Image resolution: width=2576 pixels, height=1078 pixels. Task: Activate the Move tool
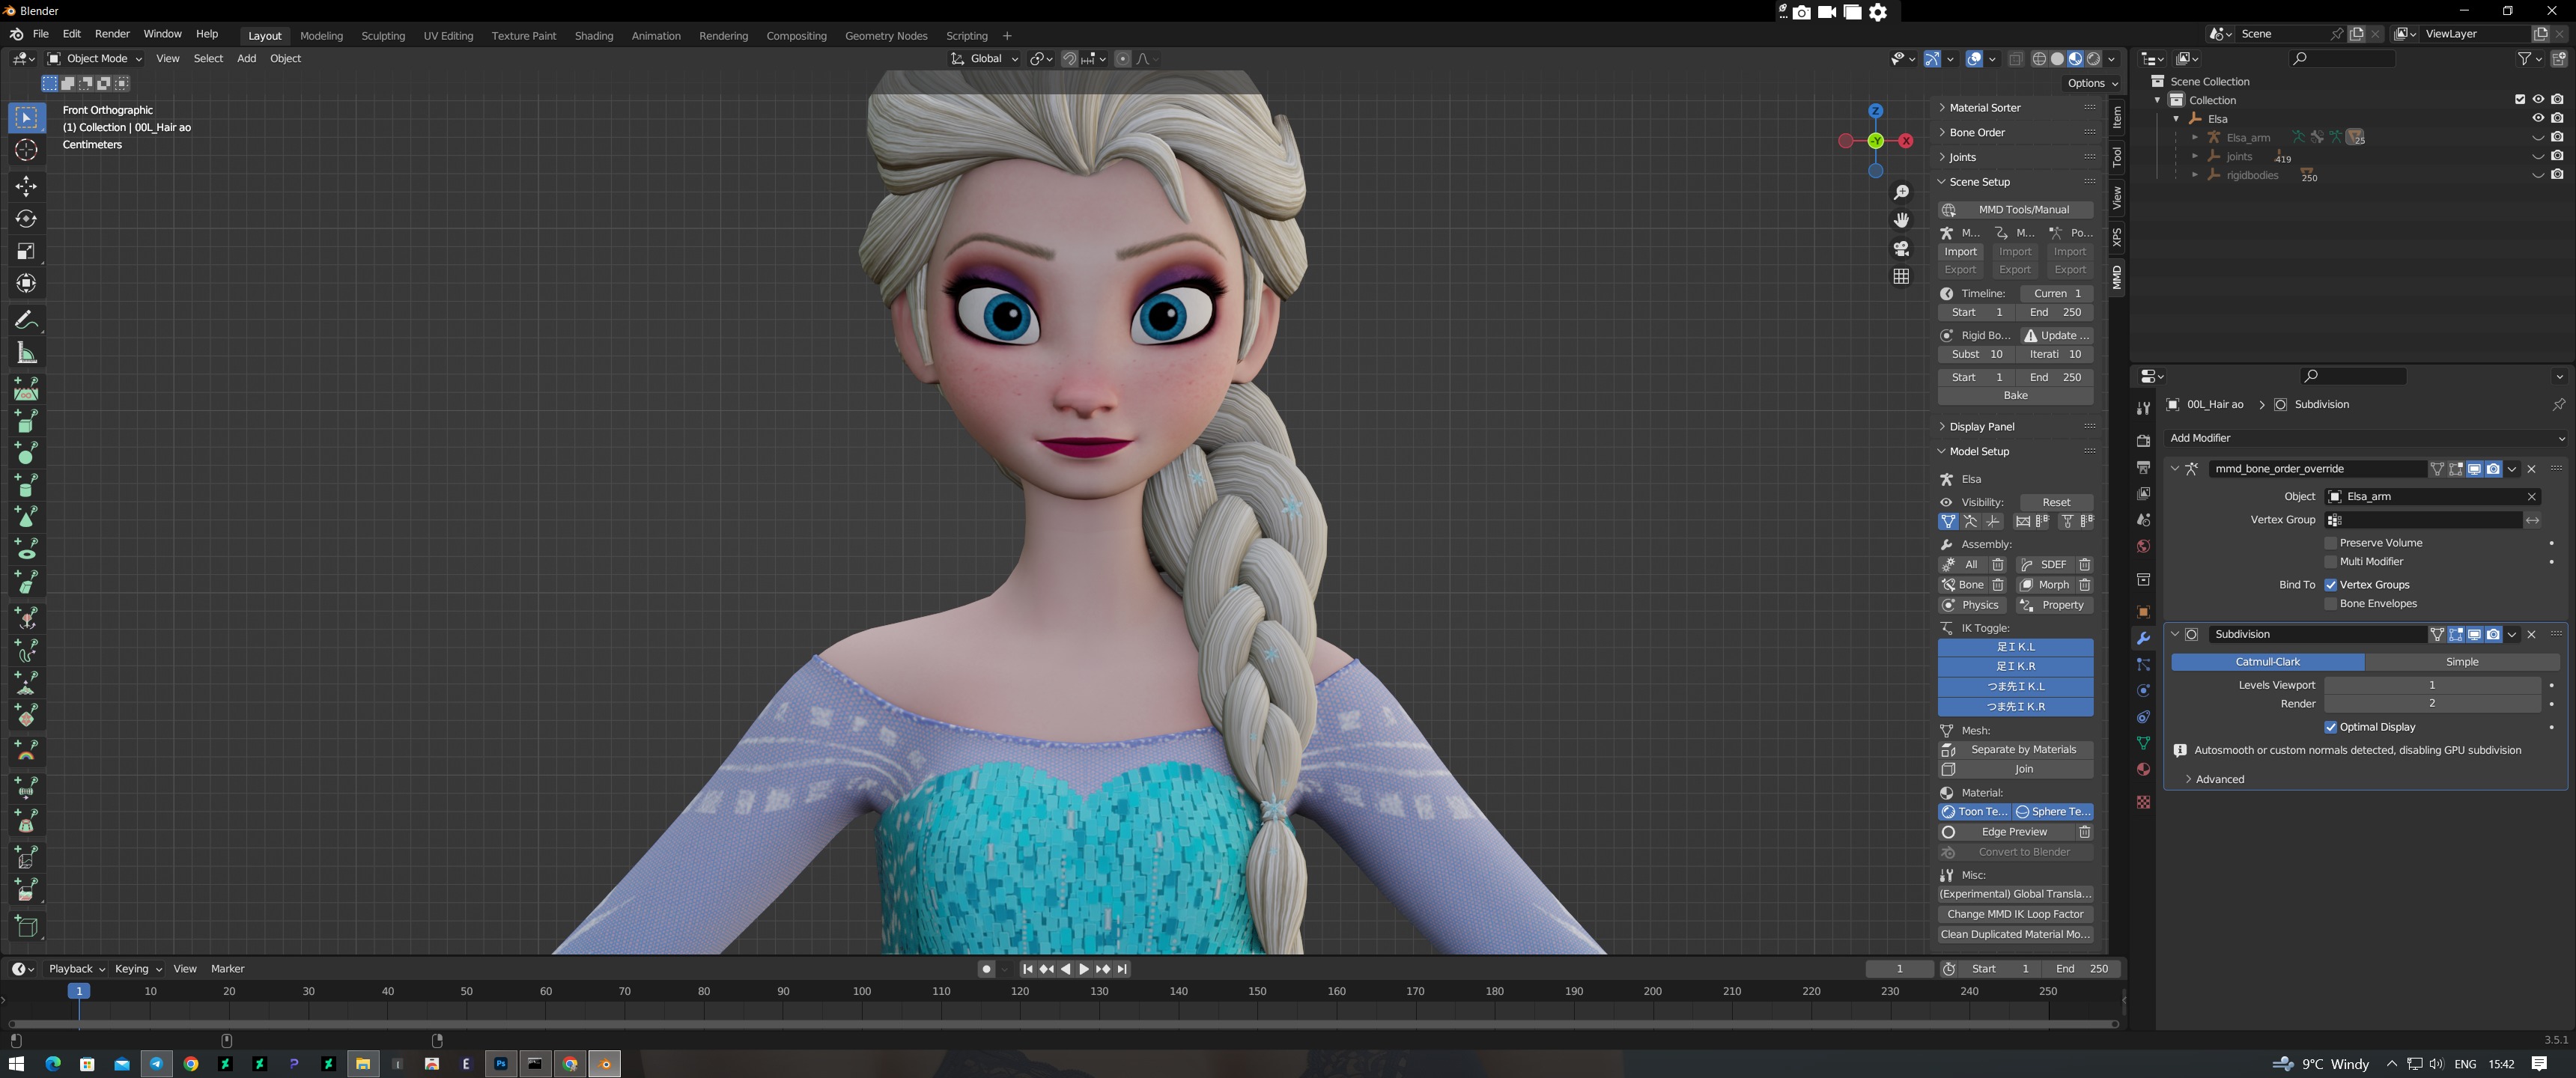26,186
